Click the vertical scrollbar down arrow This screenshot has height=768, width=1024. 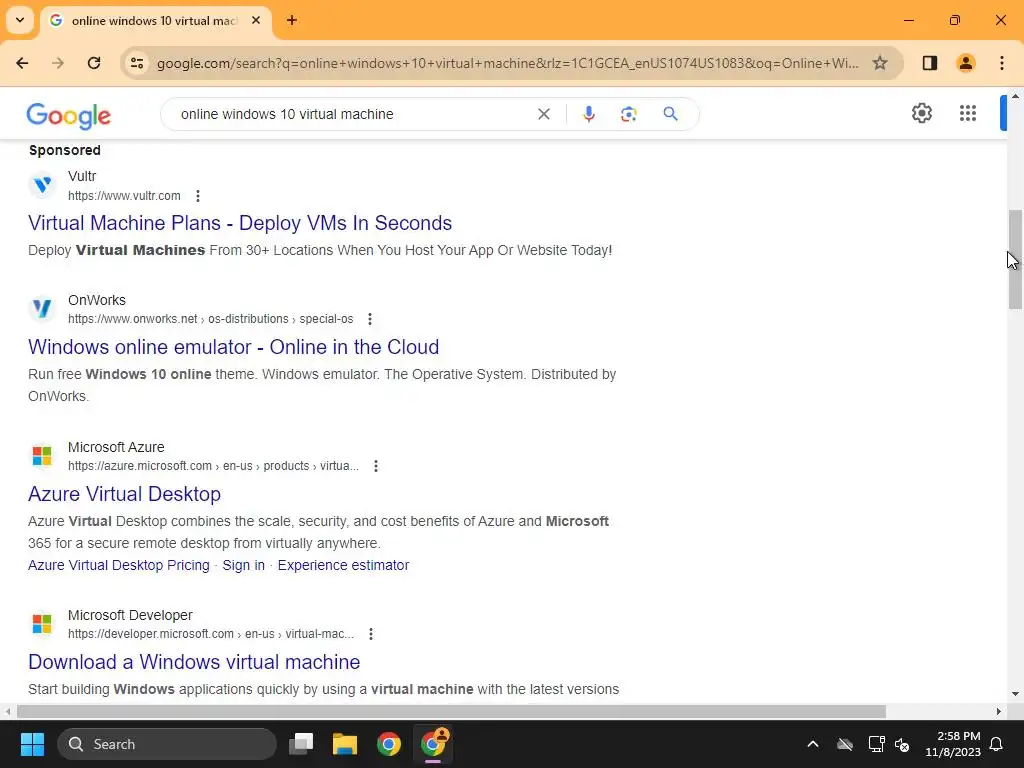[1015, 694]
